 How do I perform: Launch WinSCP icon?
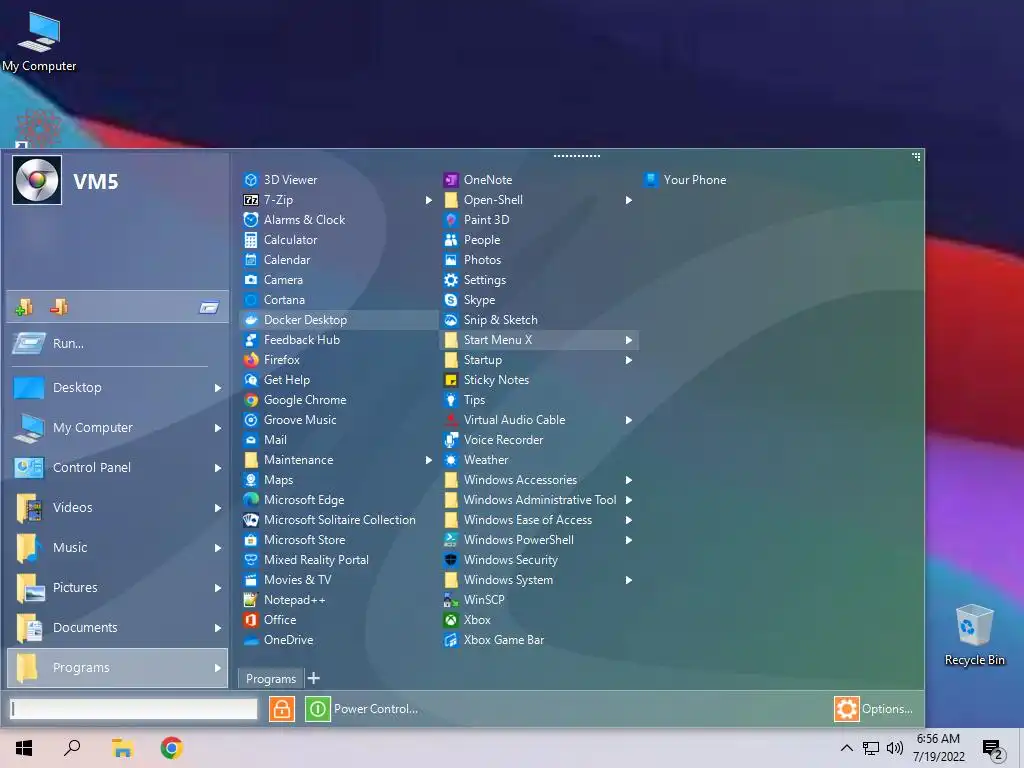pyautogui.click(x=451, y=600)
